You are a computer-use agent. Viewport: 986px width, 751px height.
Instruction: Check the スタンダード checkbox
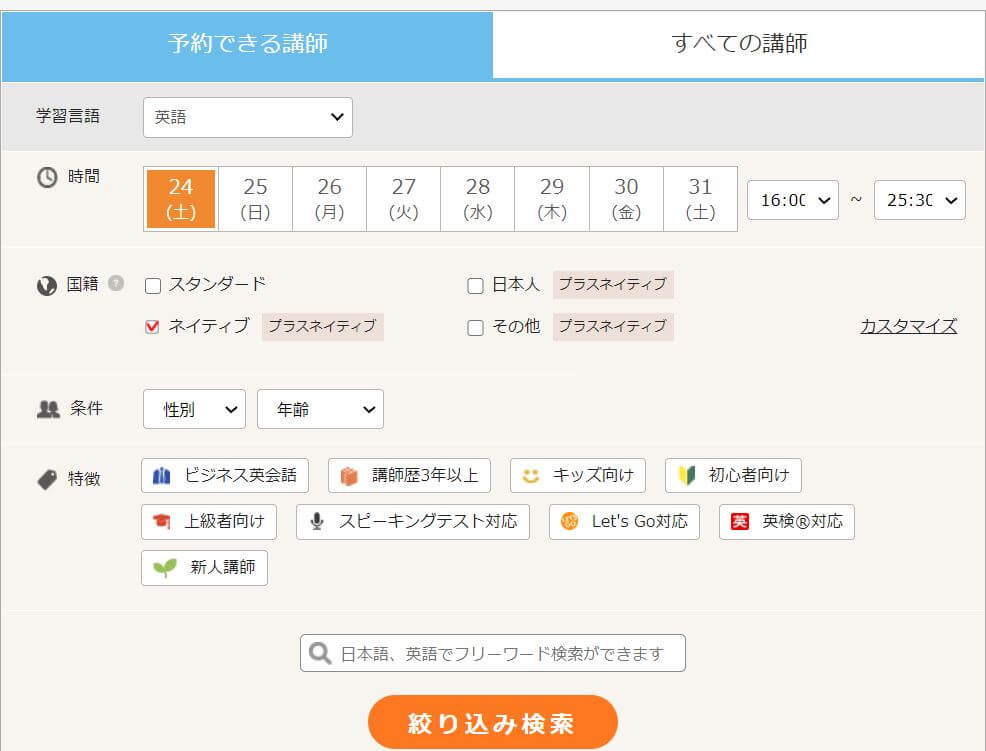[x=152, y=284]
